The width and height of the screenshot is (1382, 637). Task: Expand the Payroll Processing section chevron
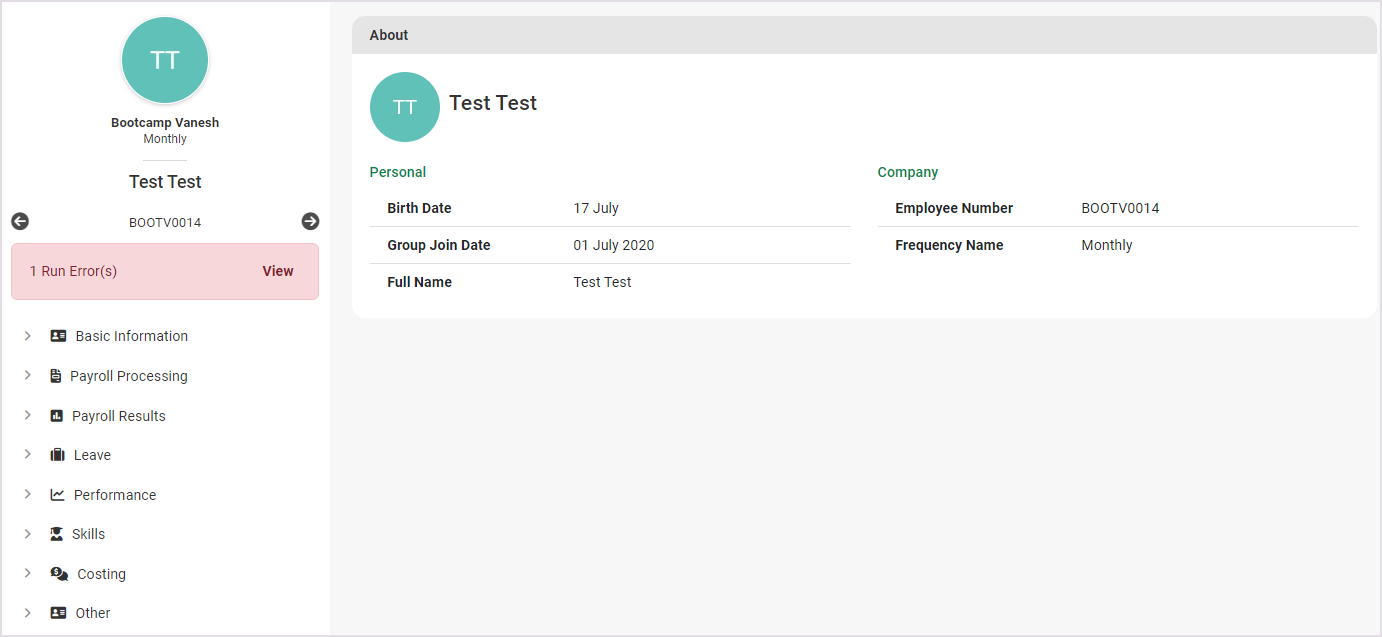tap(28, 376)
